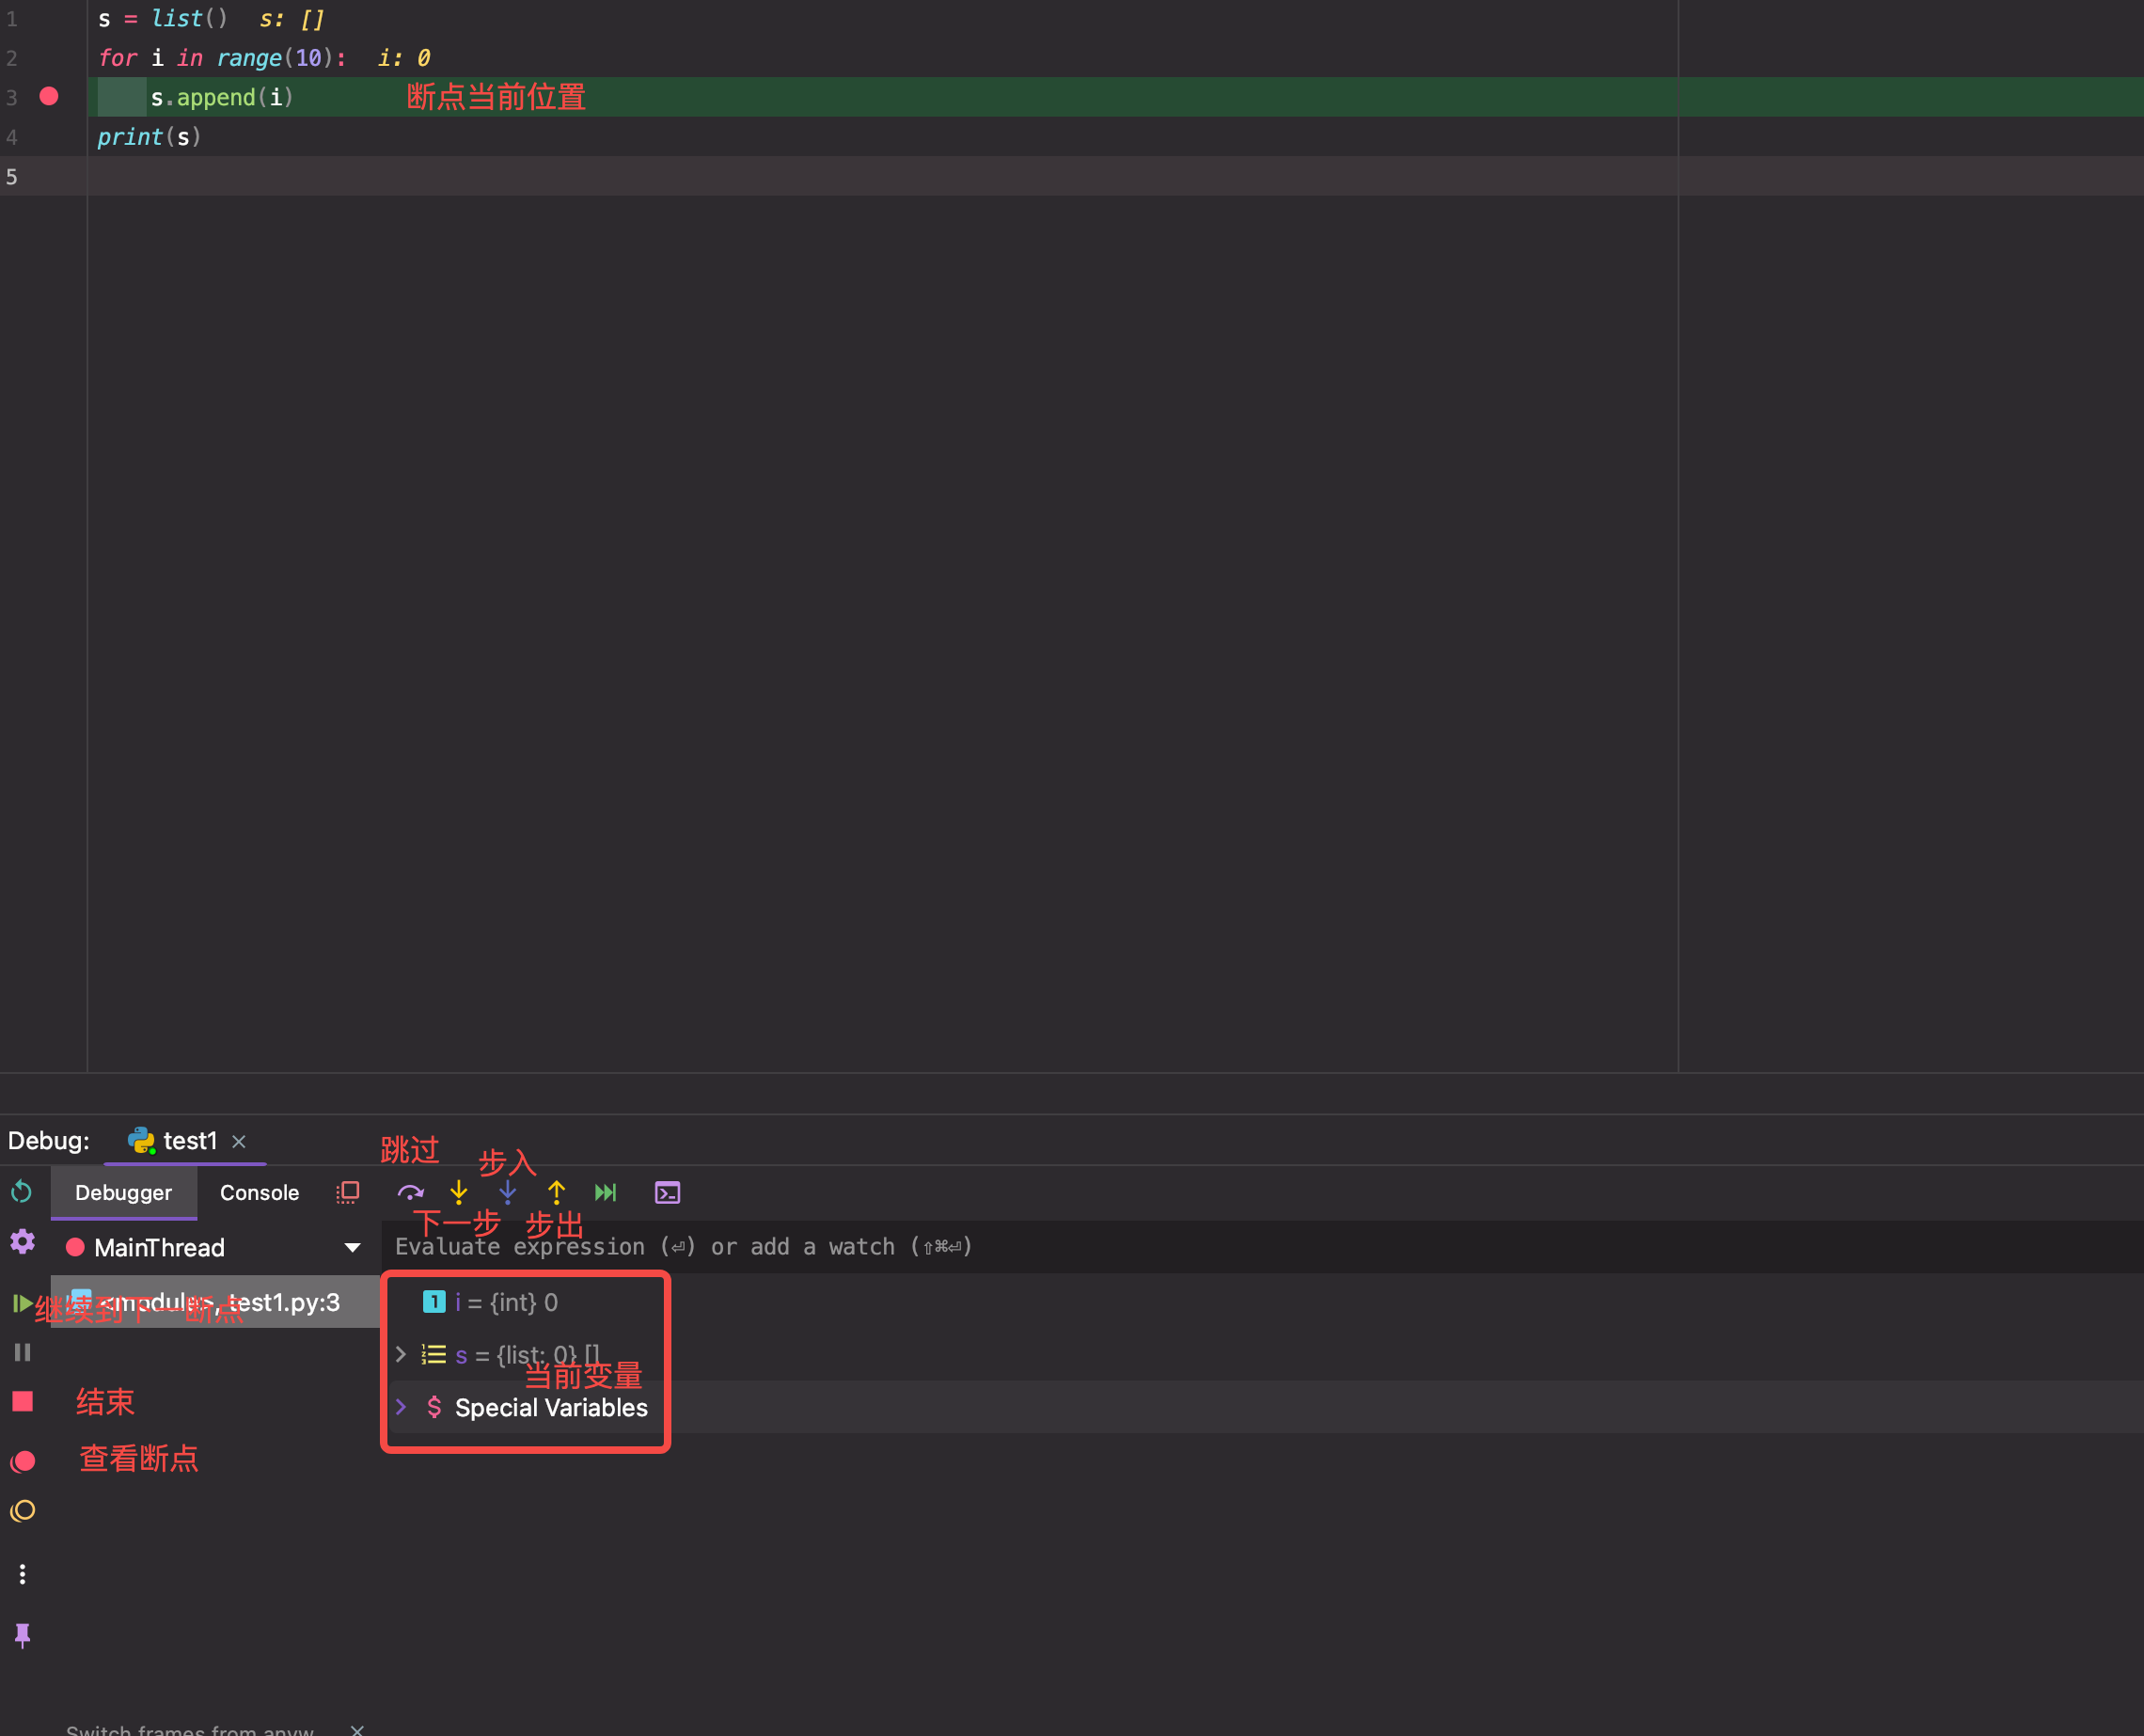This screenshot has height=1736, width=2144.
Task: Click the blue Step Into My Code arrow
Action: point(508,1192)
